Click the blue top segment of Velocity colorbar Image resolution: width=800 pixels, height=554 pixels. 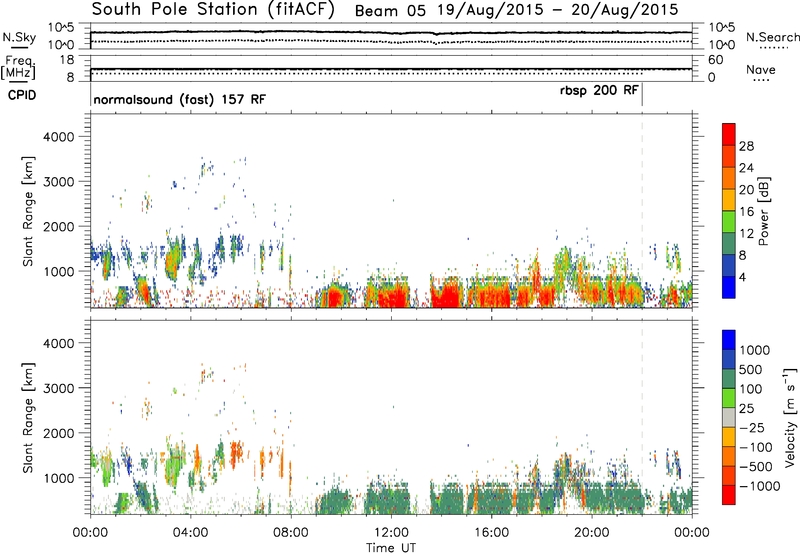click(729, 340)
